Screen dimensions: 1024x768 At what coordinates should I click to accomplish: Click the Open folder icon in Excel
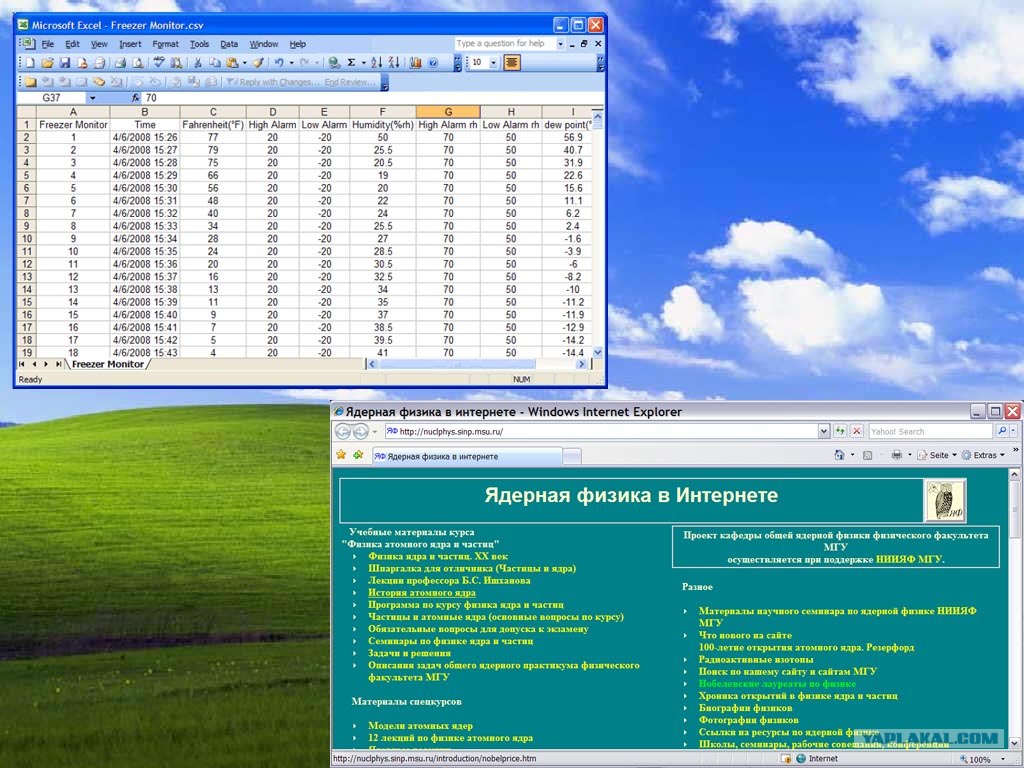[47, 63]
